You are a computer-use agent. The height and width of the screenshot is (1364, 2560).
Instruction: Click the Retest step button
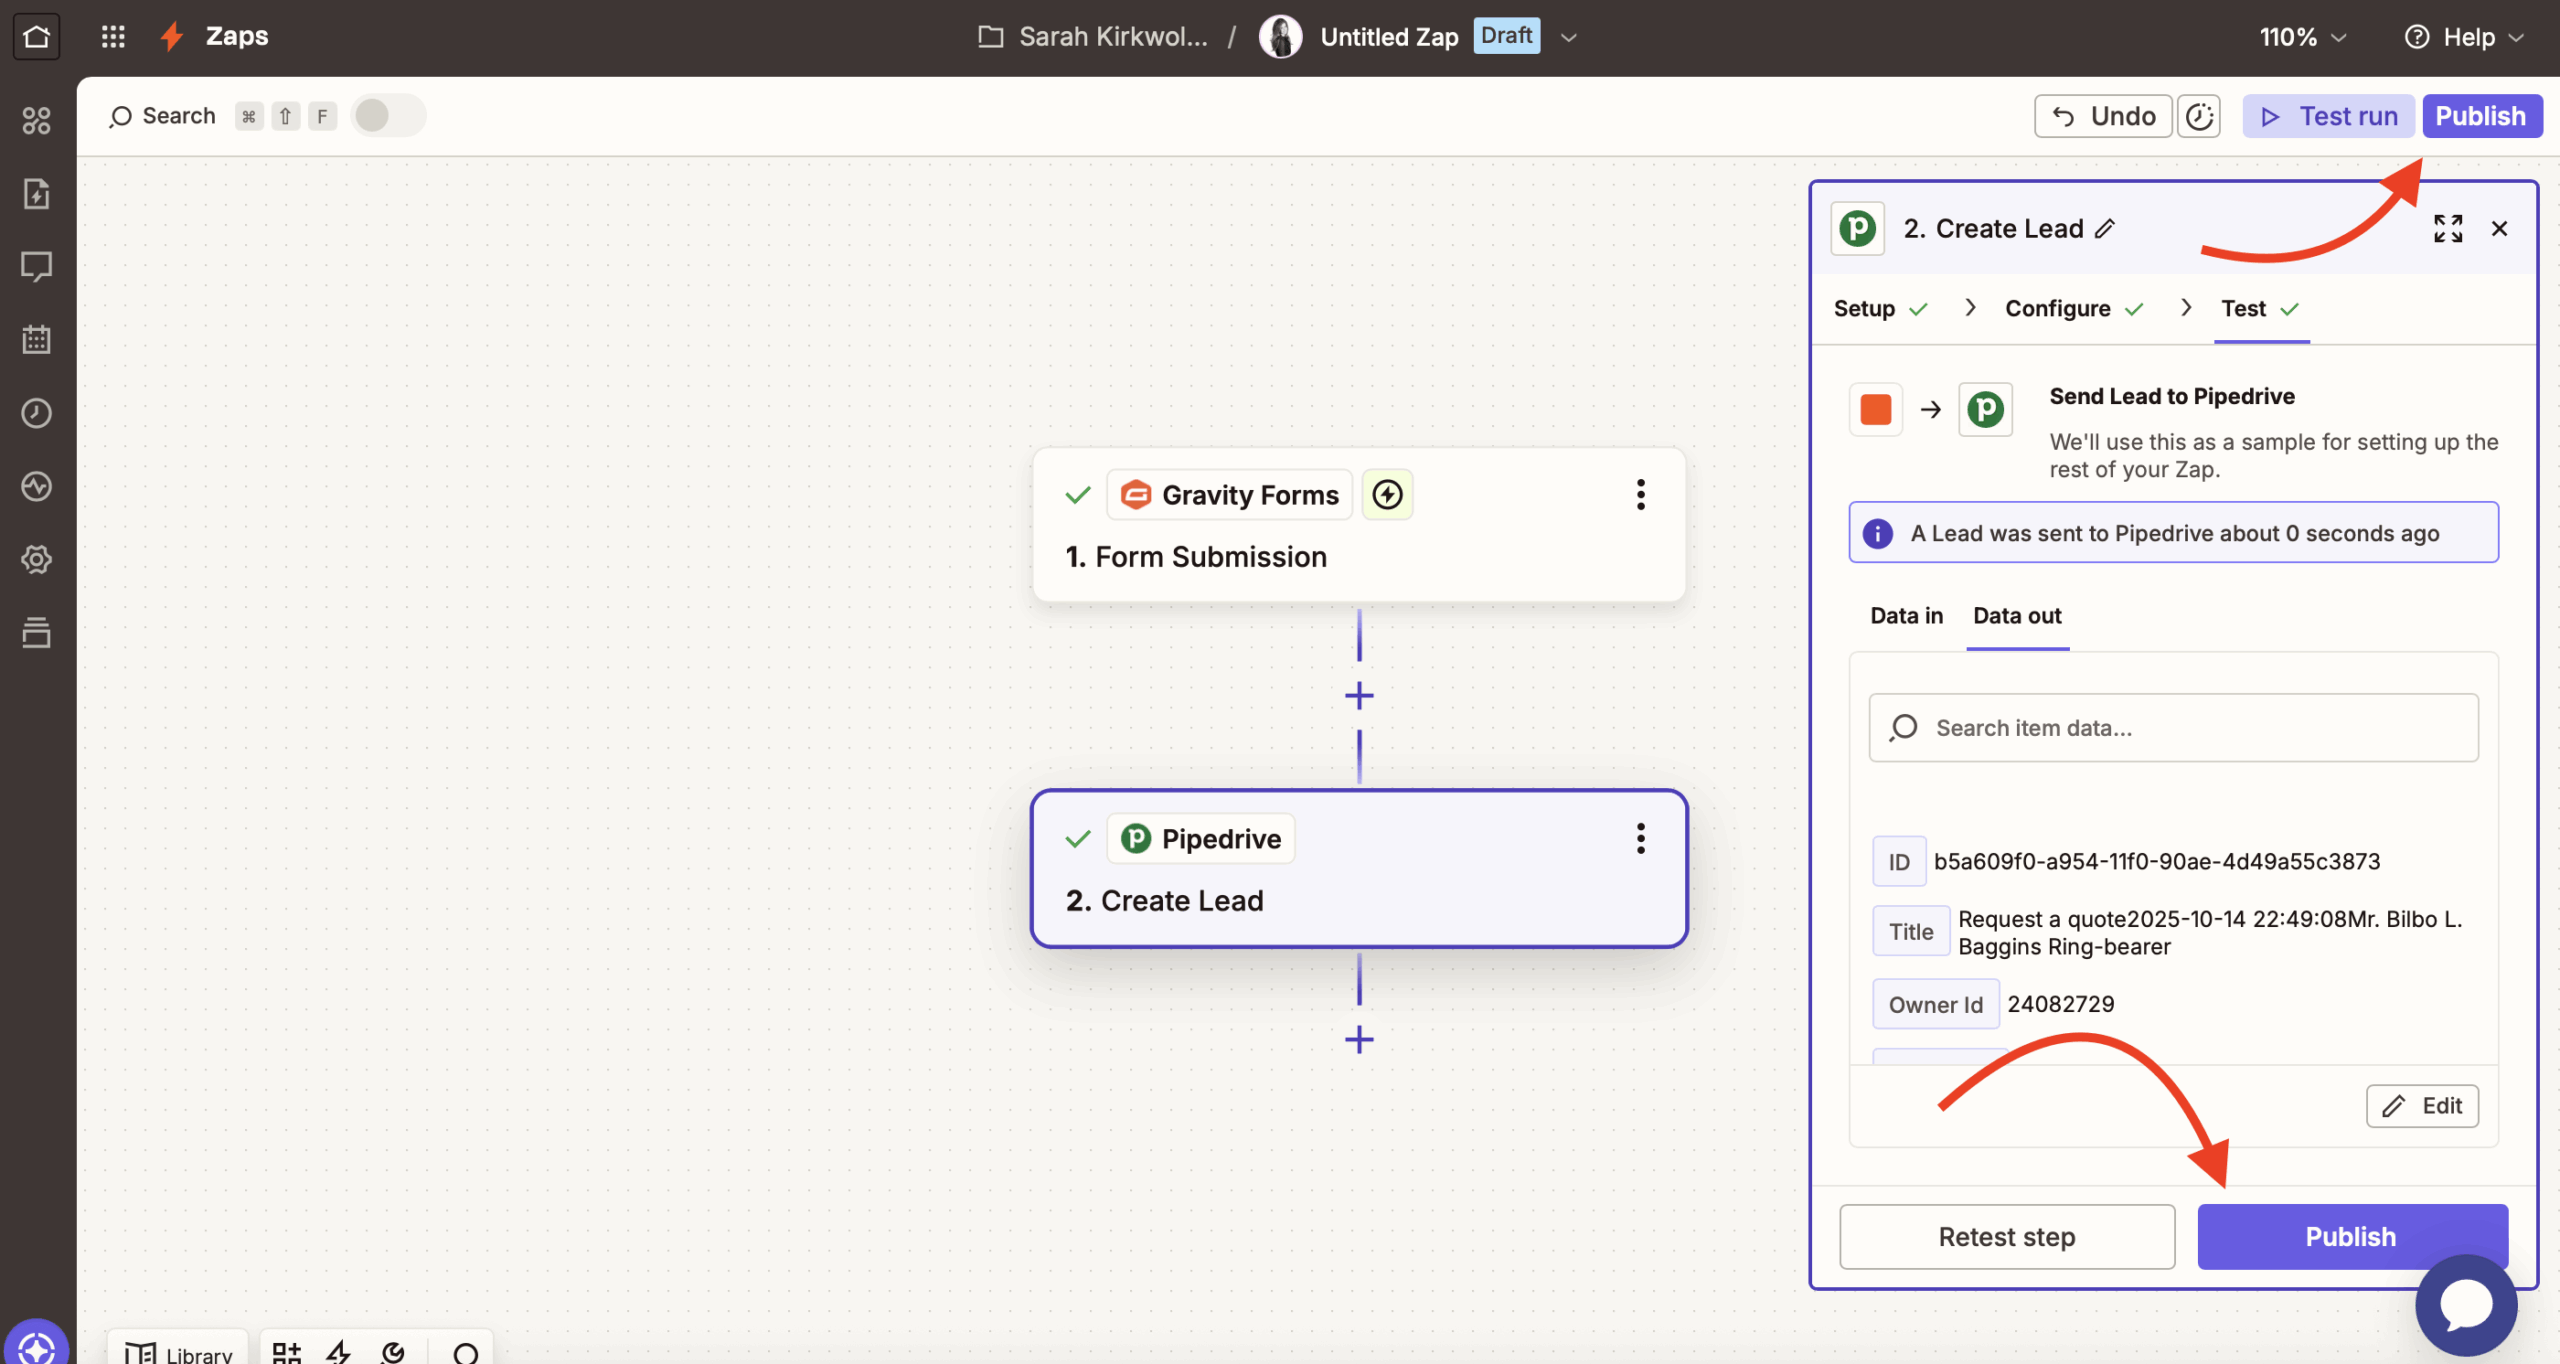tap(2006, 1237)
